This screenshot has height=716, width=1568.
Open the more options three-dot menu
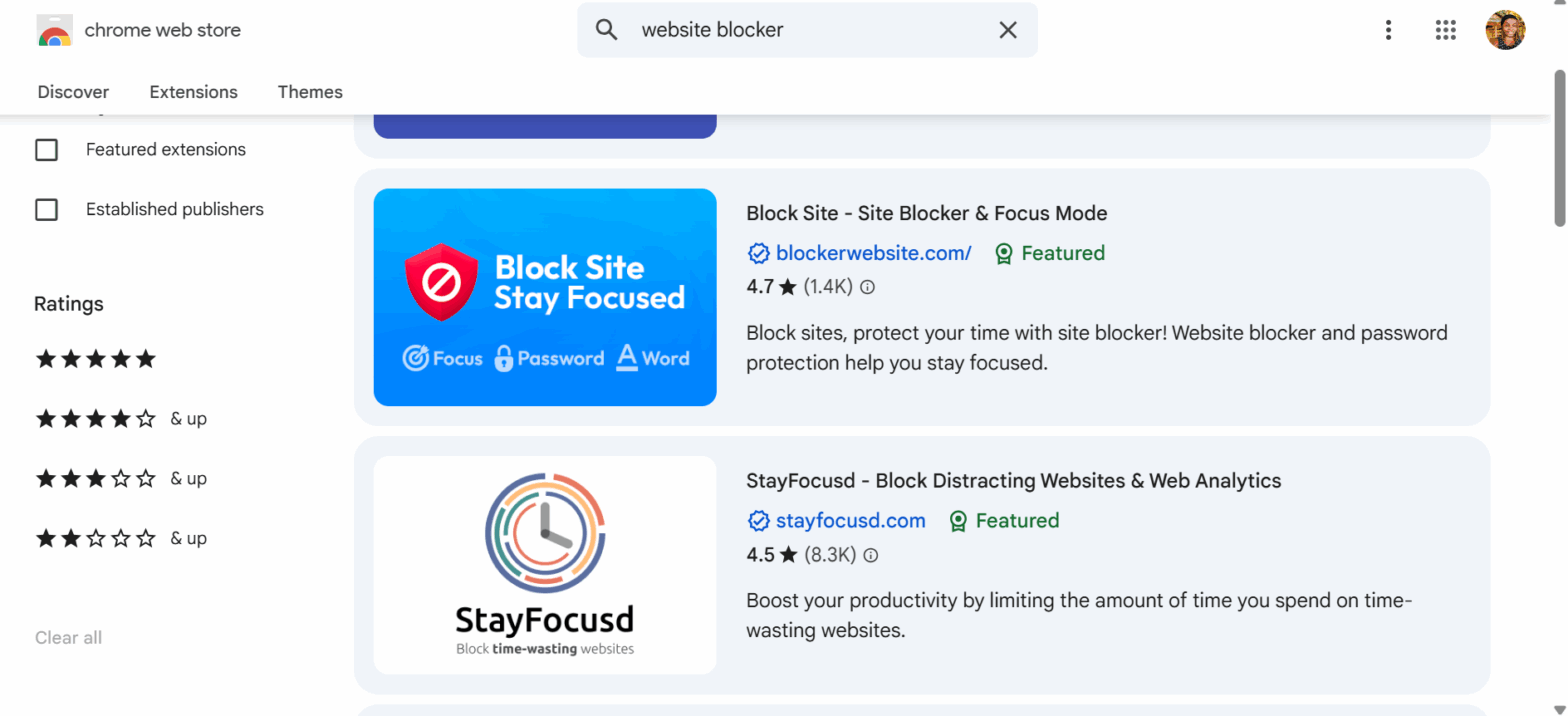1389,30
